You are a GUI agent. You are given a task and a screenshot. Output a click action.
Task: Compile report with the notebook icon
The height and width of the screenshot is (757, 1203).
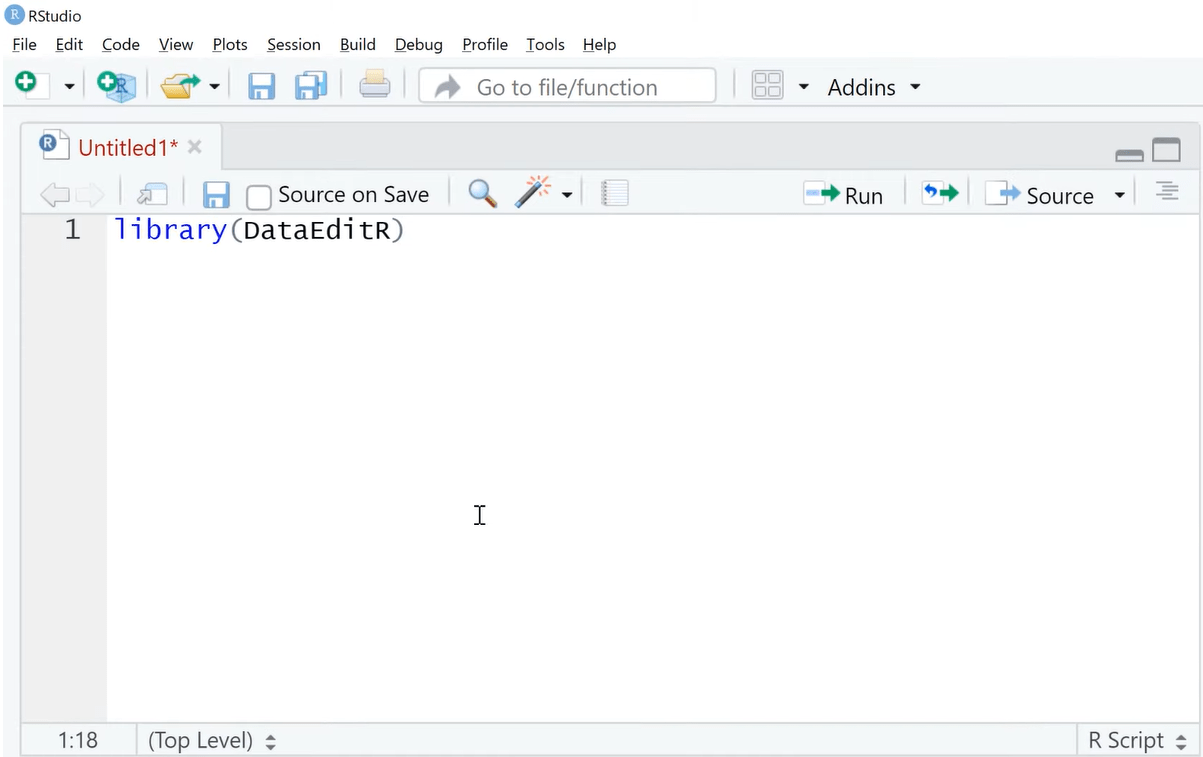(615, 193)
